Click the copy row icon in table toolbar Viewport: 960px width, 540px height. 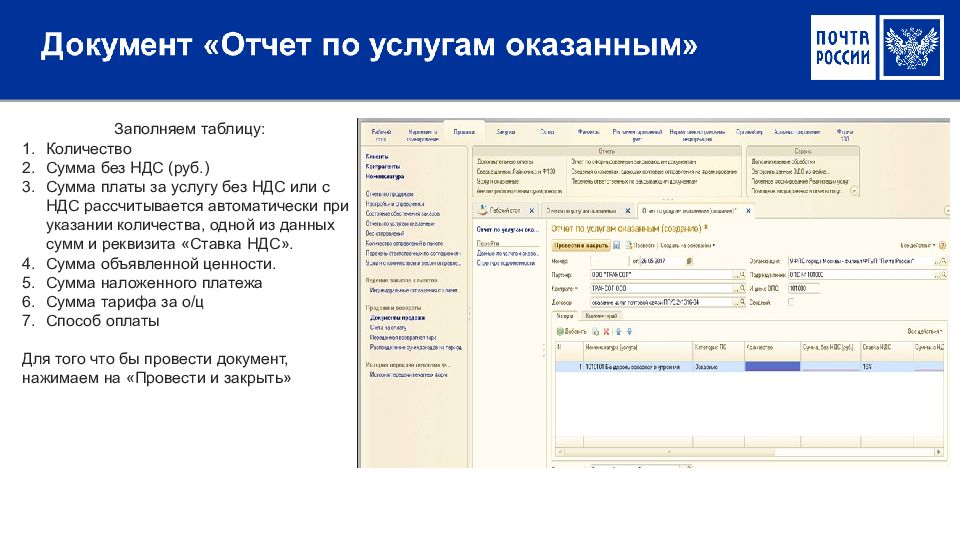(x=595, y=332)
